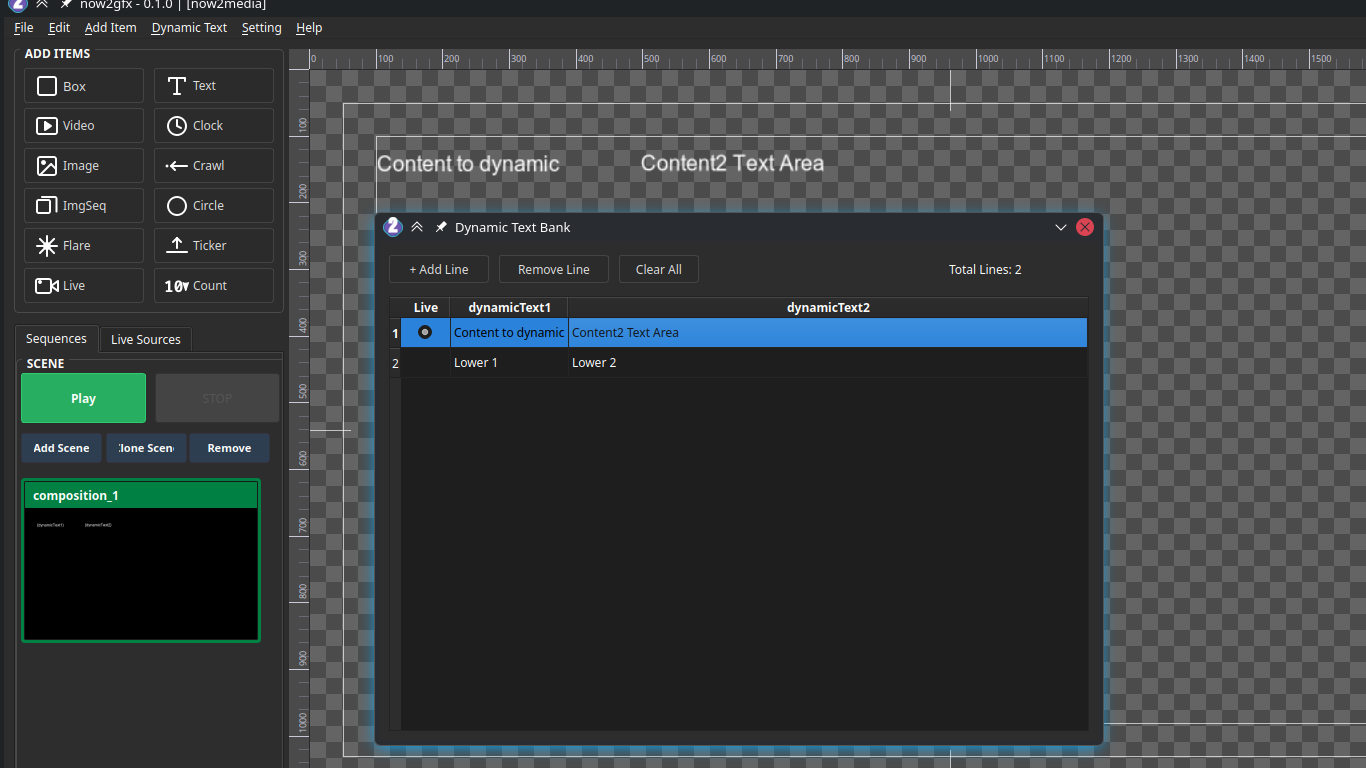Click the Add Scene button
This screenshot has height=768, width=1366.
click(x=62, y=448)
